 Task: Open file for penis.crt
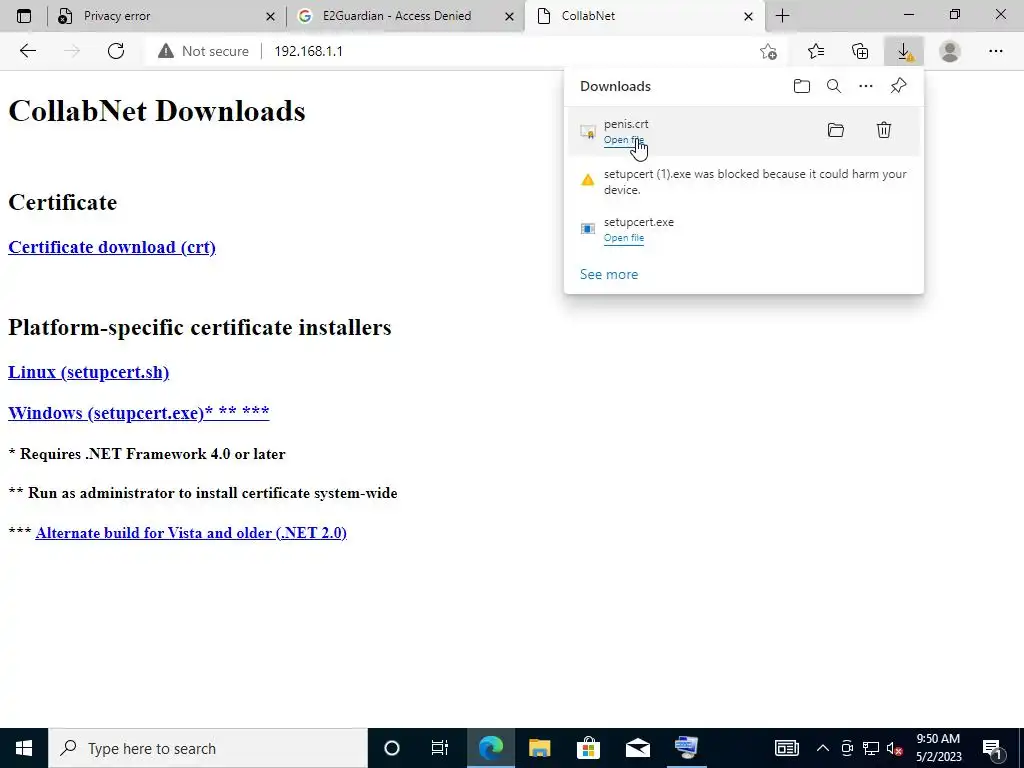pyautogui.click(x=624, y=140)
